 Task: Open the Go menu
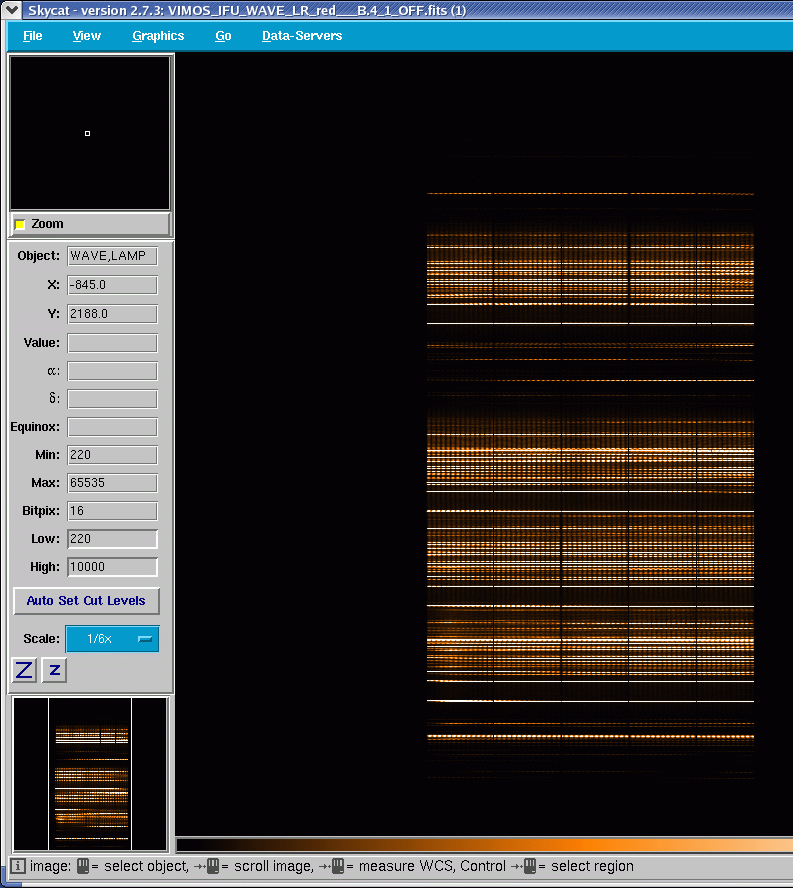pos(223,36)
